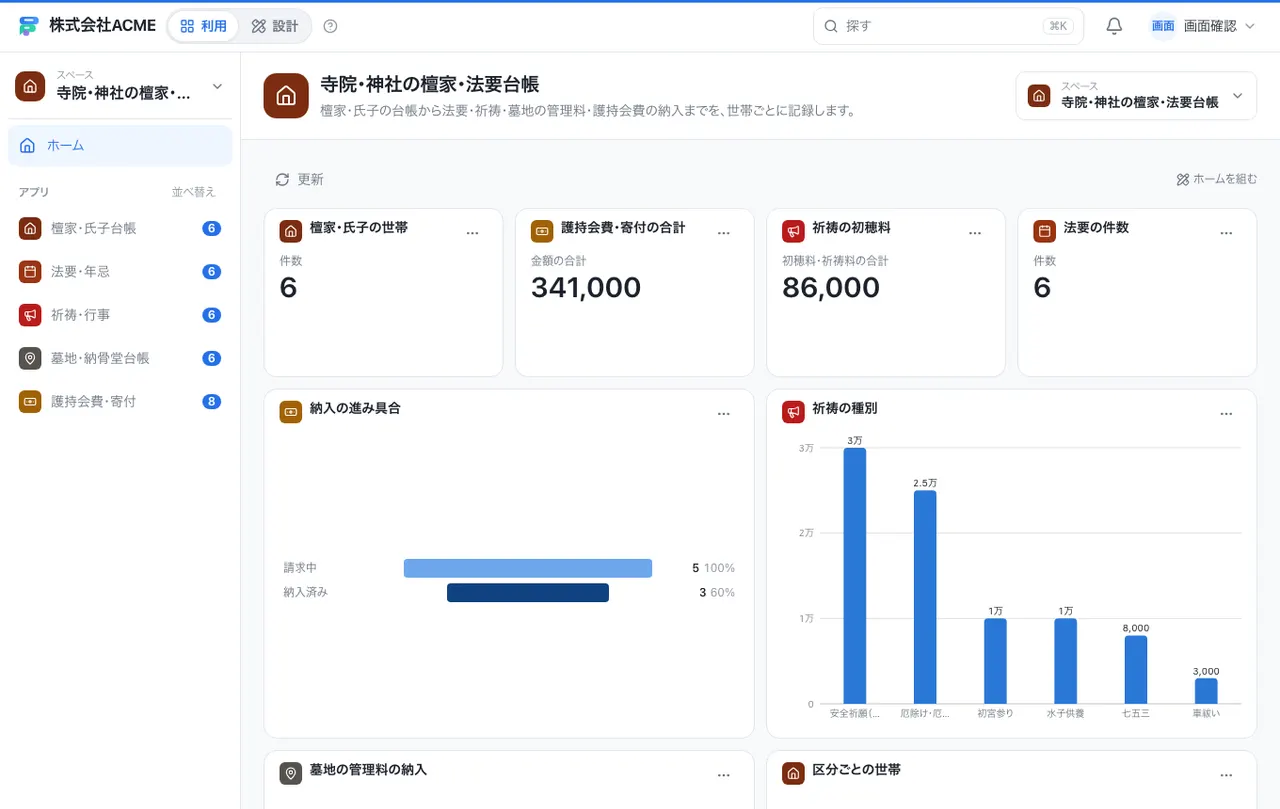This screenshot has width=1280, height=809.
Task: Click the ホームを組む link
Action: [1217, 179]
